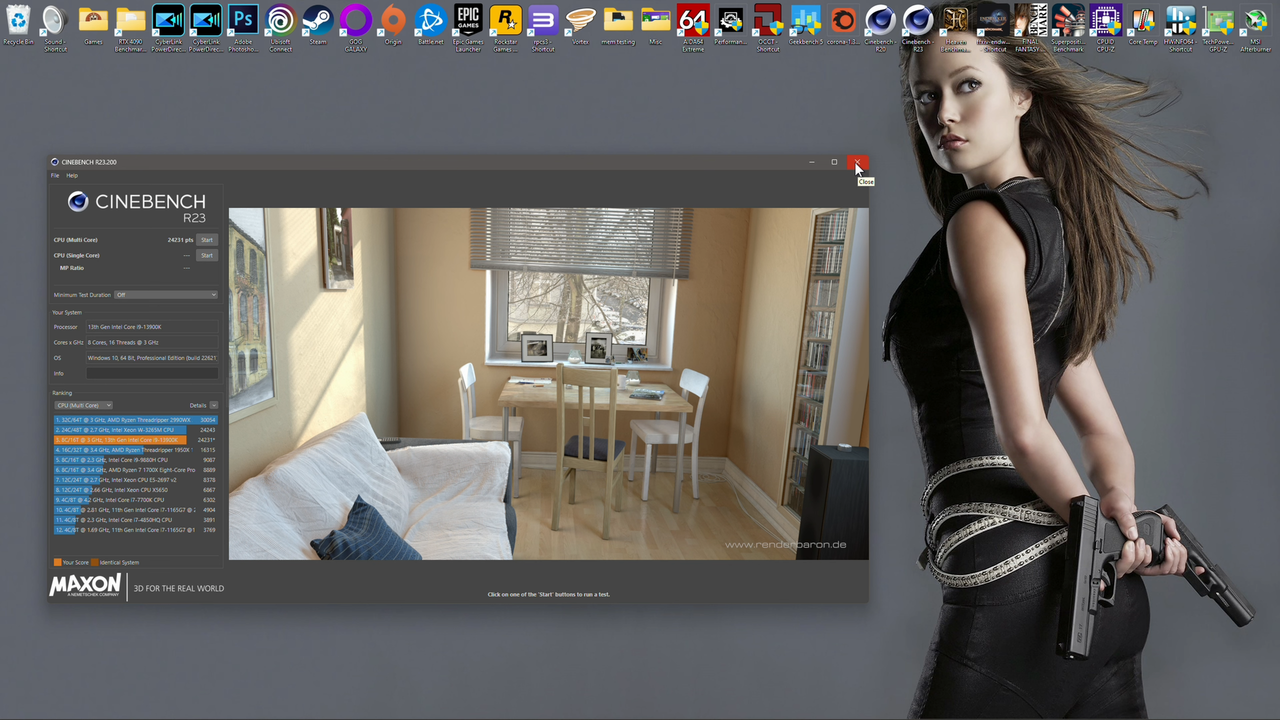1280x720 pixels.
Task: Open the RTX 4090 Benchmarks folder
Action: [x=130, y=28]
